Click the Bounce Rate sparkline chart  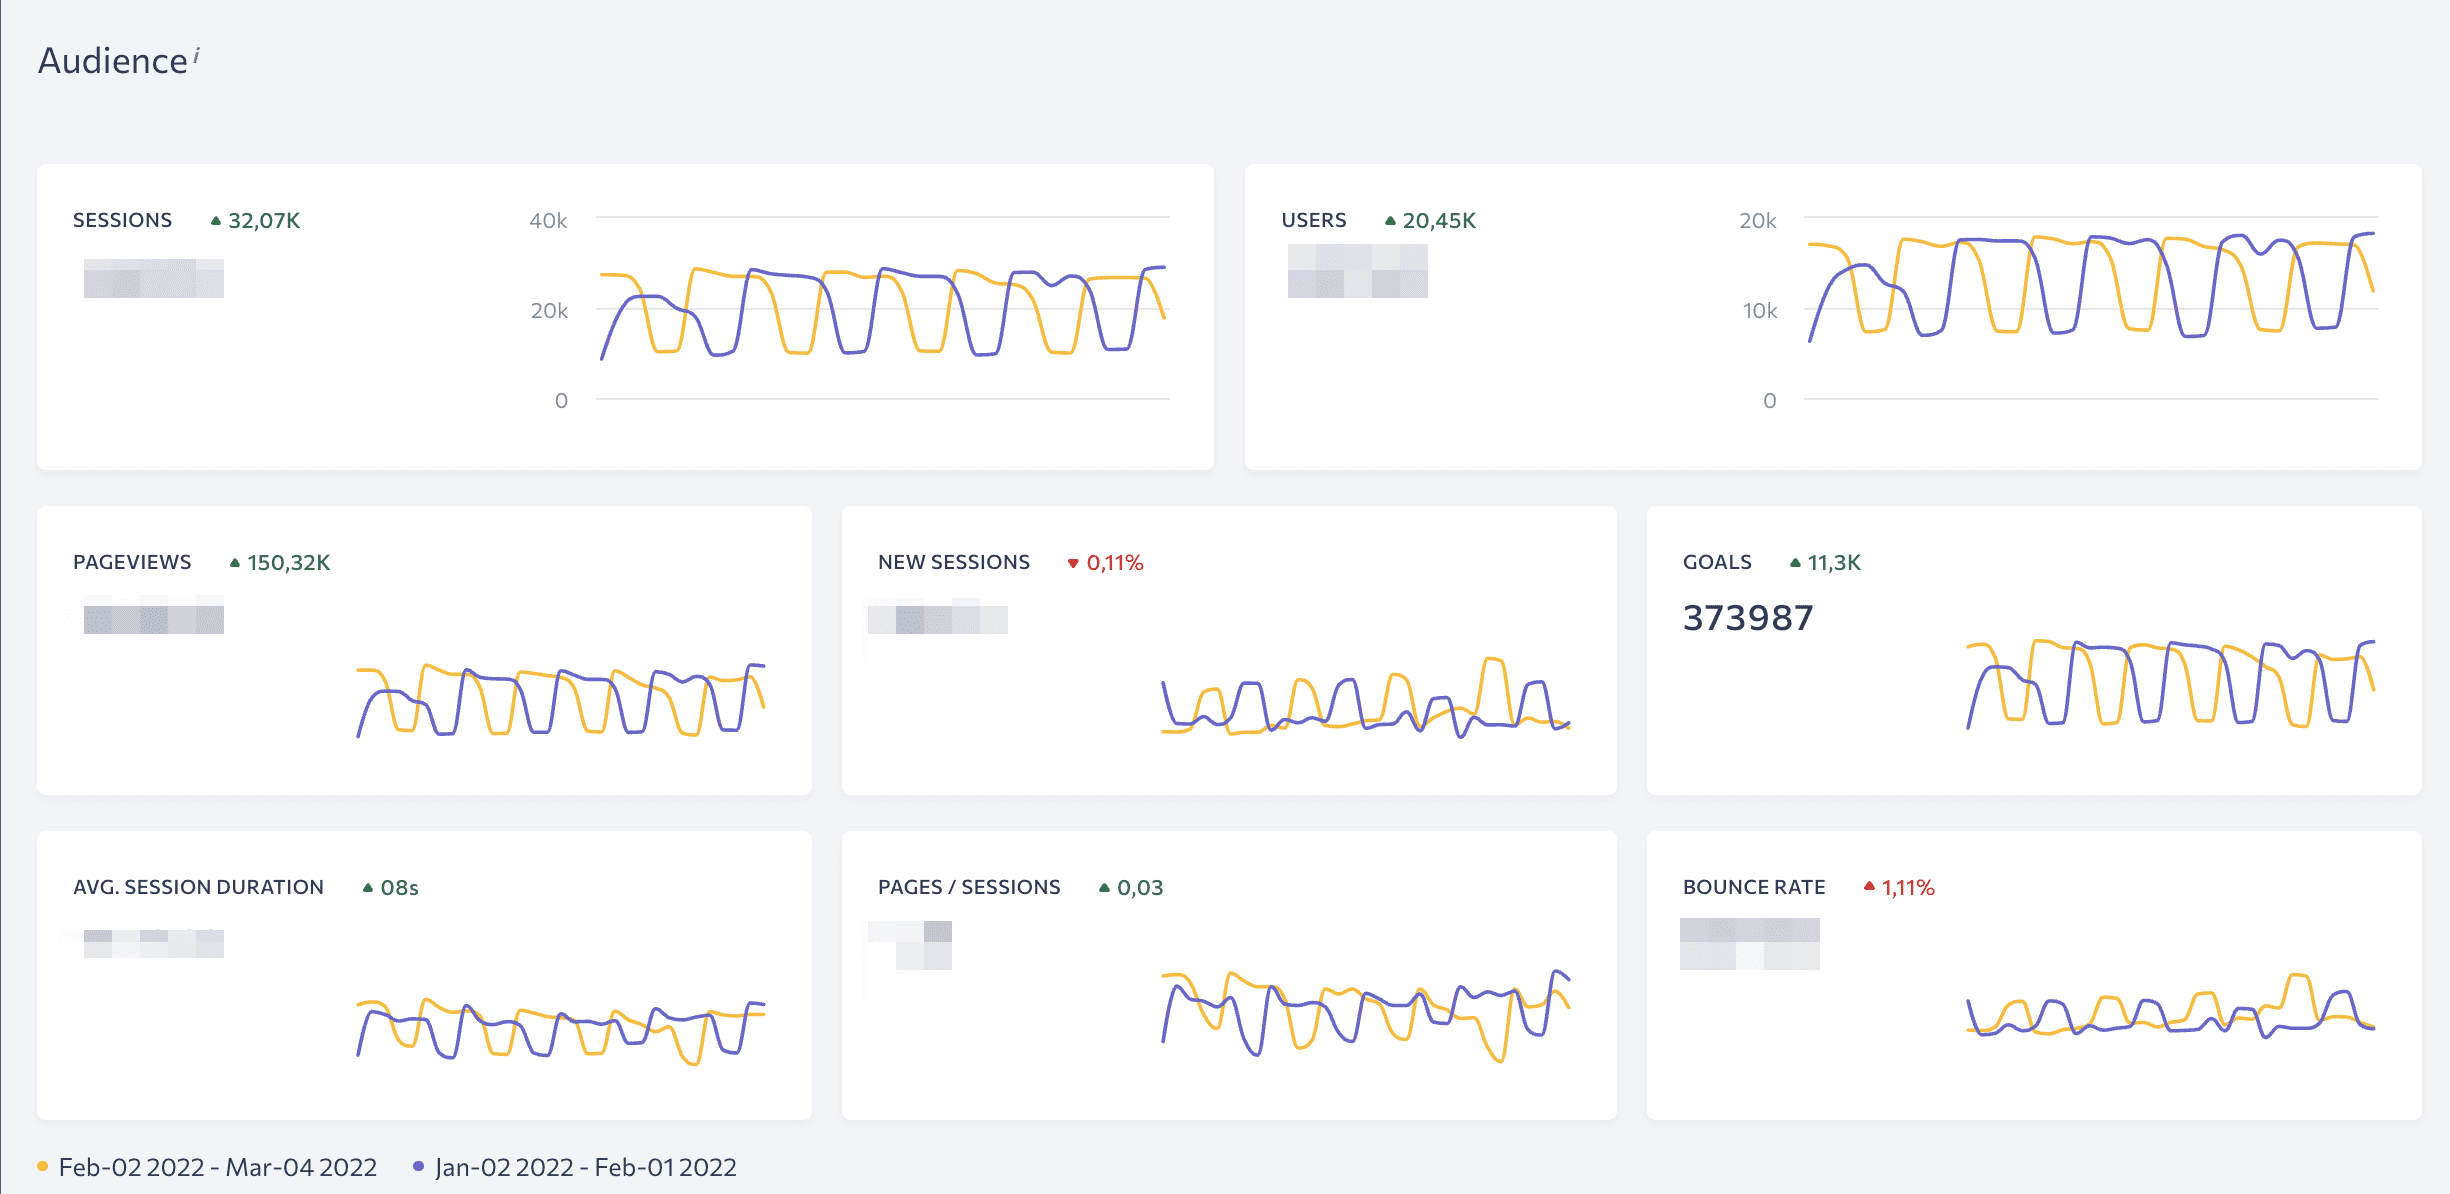[2171, 1006]
